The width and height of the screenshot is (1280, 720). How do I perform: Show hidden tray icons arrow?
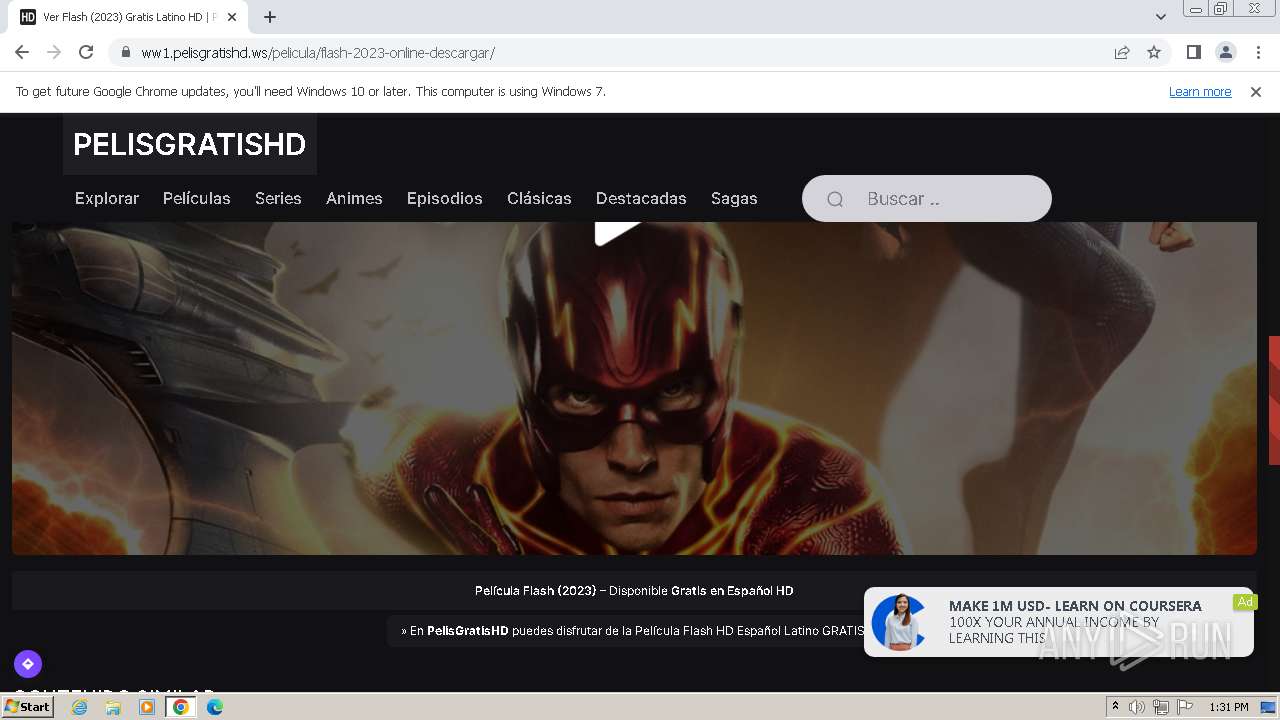pyautogui.click(x=1115, y=707)
